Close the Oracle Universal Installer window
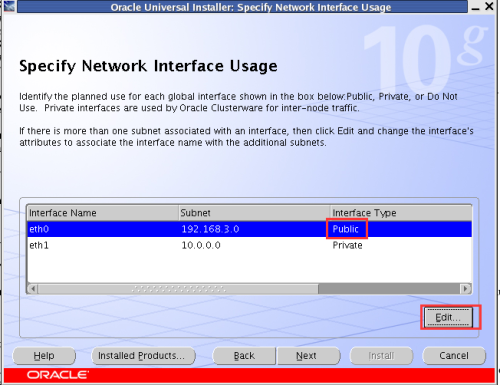The height and width of the screenshot is (385, 500). (489, 6)
